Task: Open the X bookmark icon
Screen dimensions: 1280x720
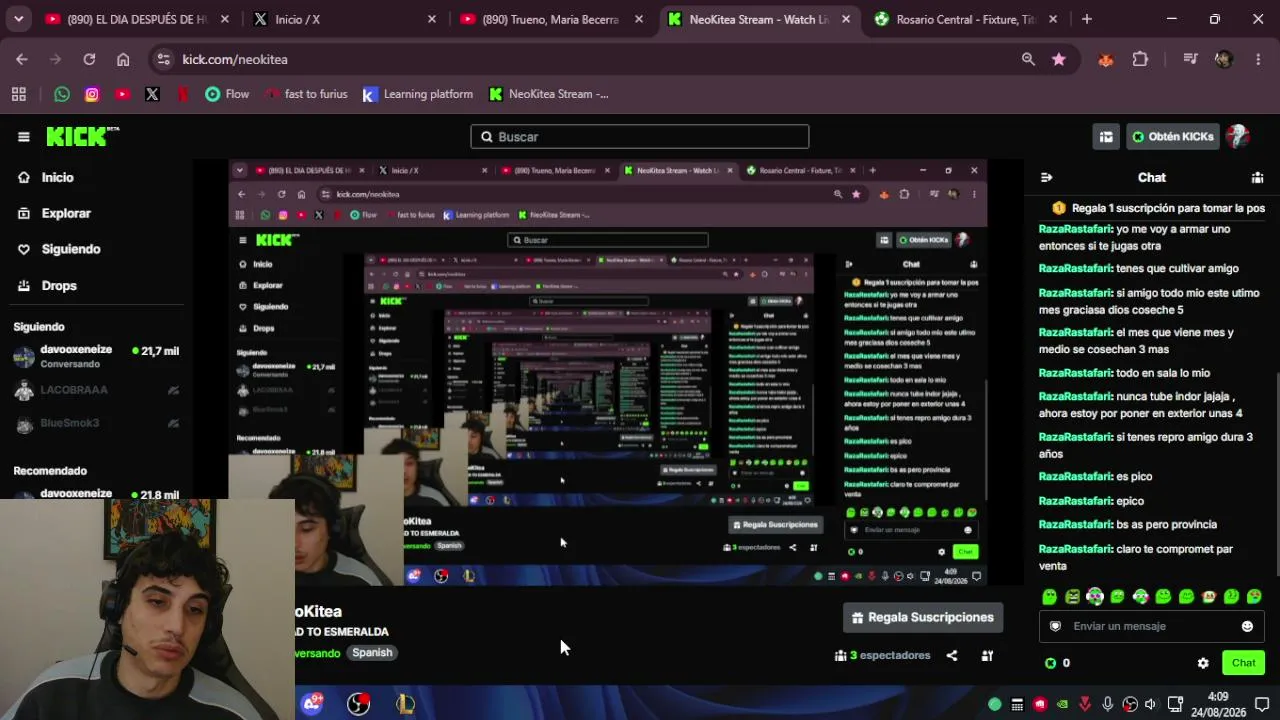Action: click(x=152, y=94)
